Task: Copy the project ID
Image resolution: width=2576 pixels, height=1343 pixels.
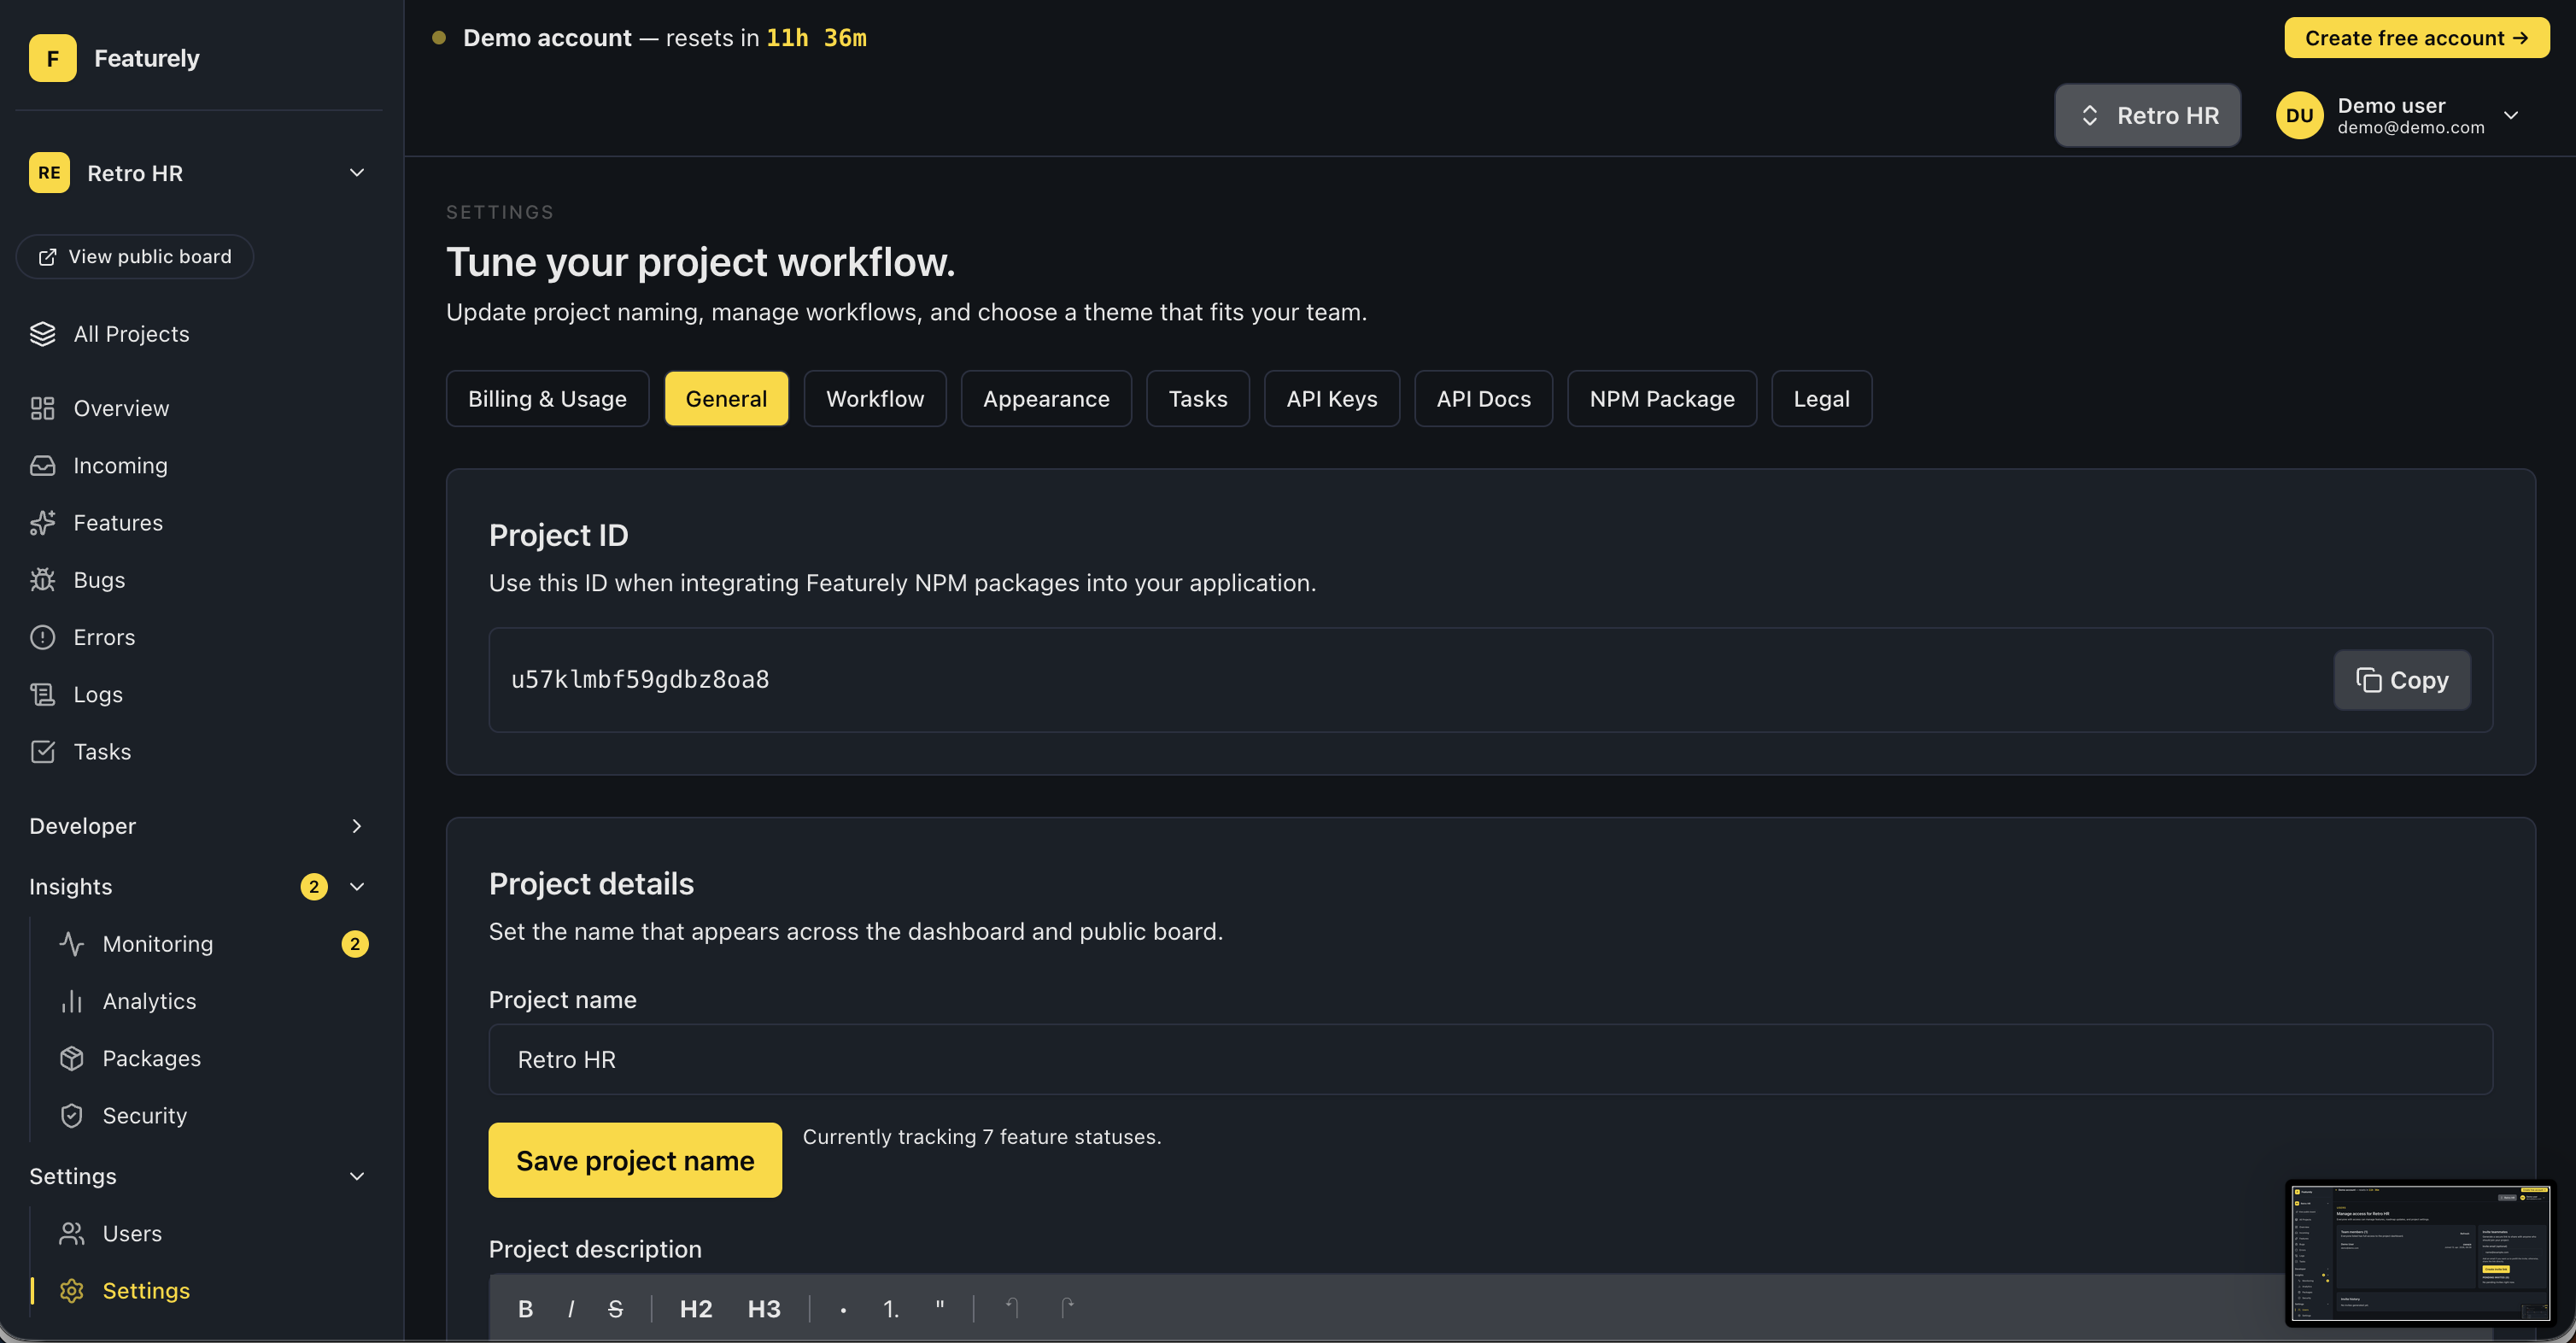Action: (2401, 680)
